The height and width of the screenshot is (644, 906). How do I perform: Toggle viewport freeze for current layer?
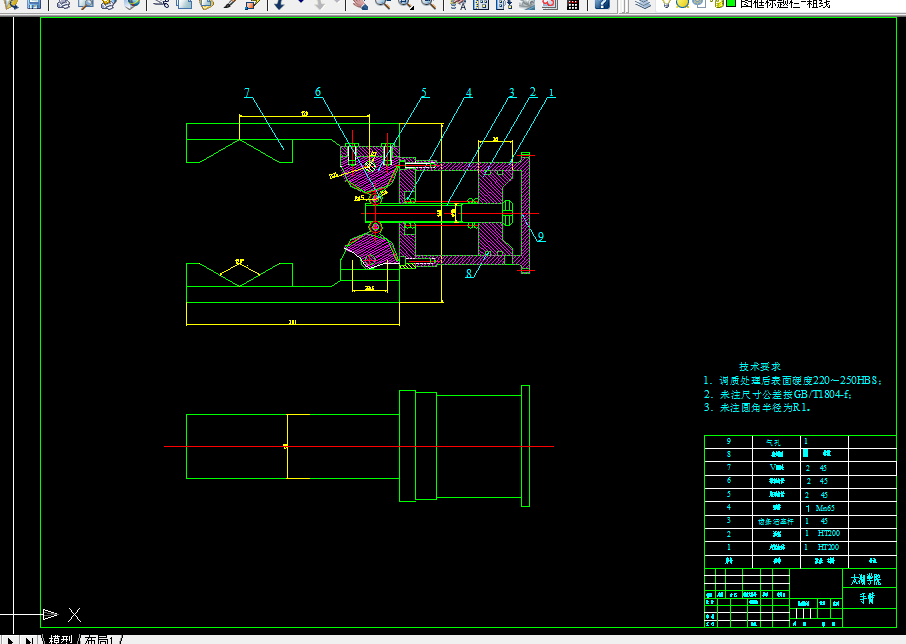699,3
